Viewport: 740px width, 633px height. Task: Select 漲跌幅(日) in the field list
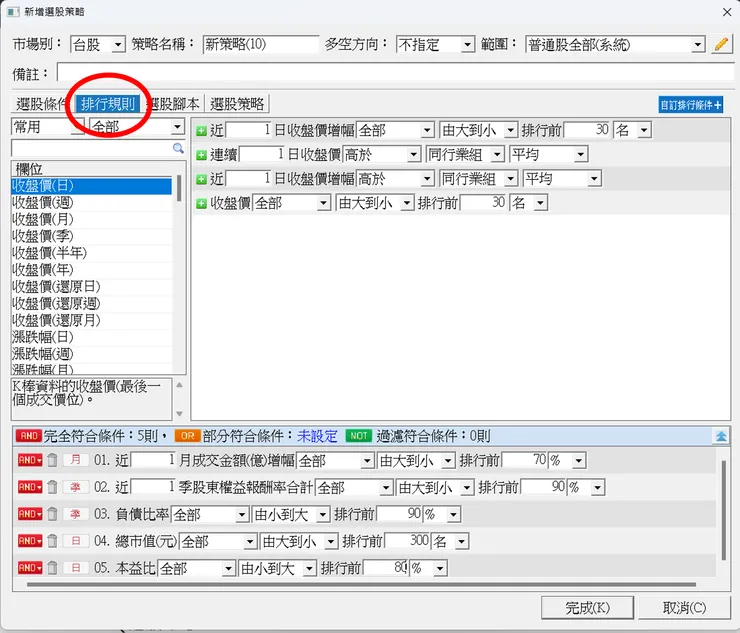coord(92,337)
